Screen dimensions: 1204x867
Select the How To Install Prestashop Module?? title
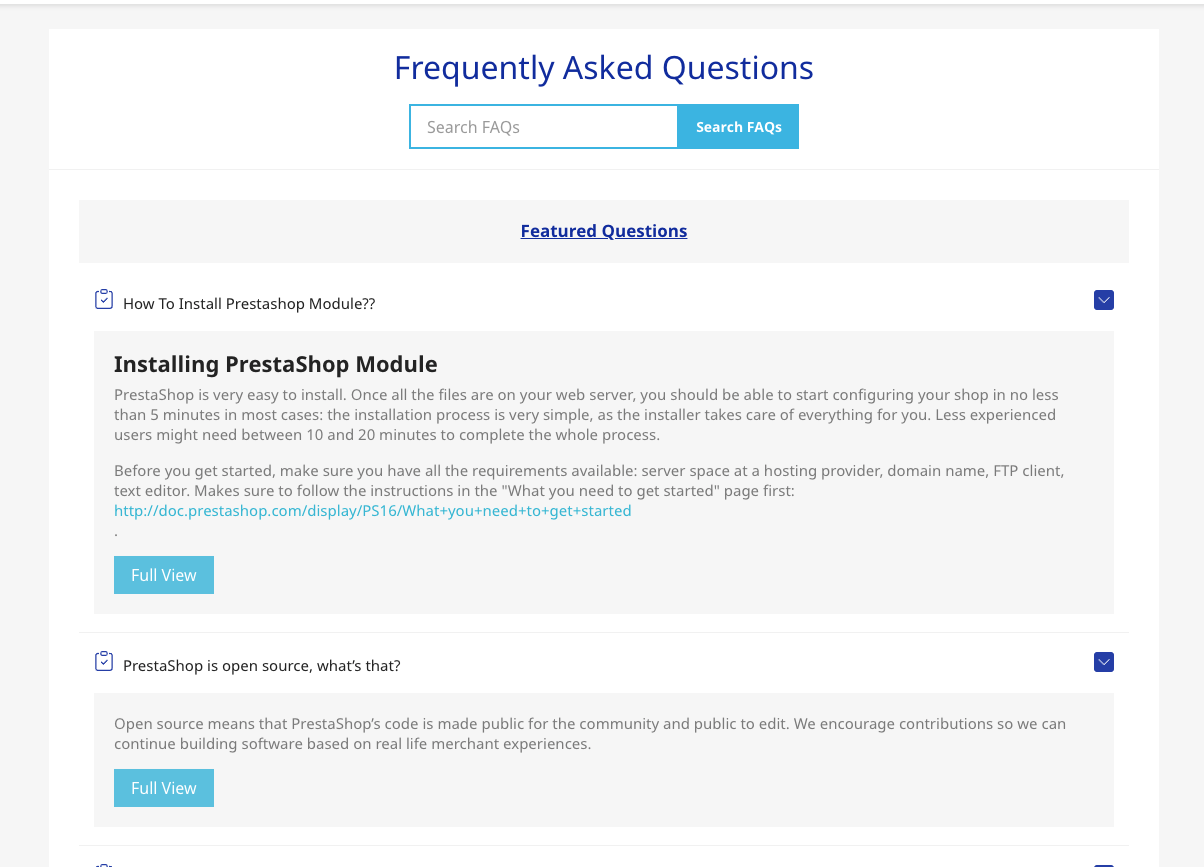(249, 304)
